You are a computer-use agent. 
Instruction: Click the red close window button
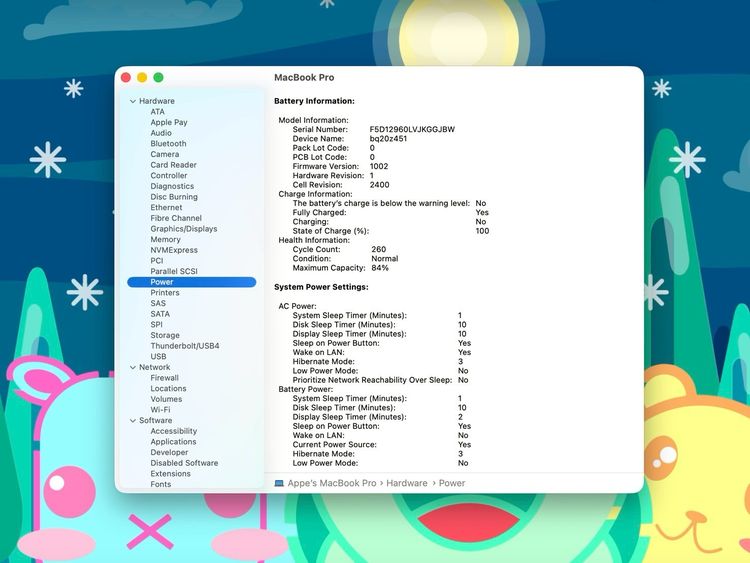(x=126, y=77)
